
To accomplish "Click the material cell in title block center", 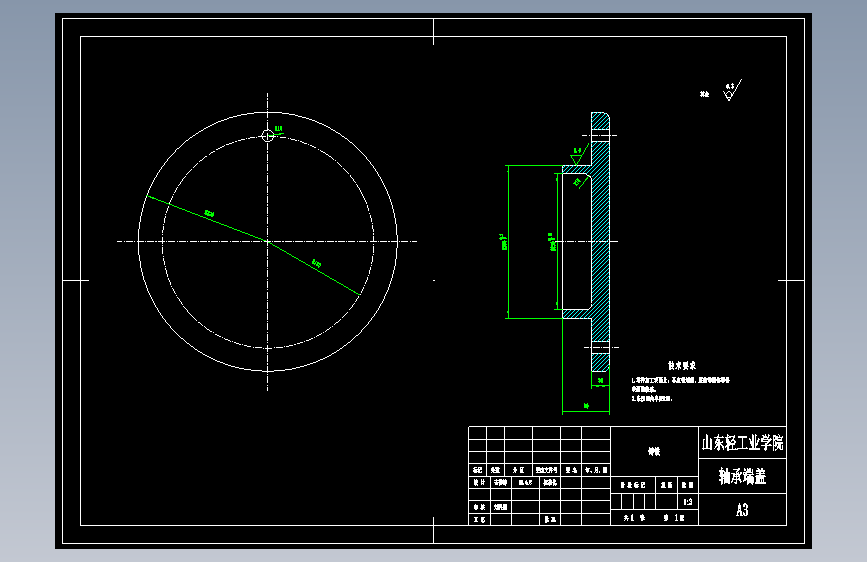I will tap(654, 451).
